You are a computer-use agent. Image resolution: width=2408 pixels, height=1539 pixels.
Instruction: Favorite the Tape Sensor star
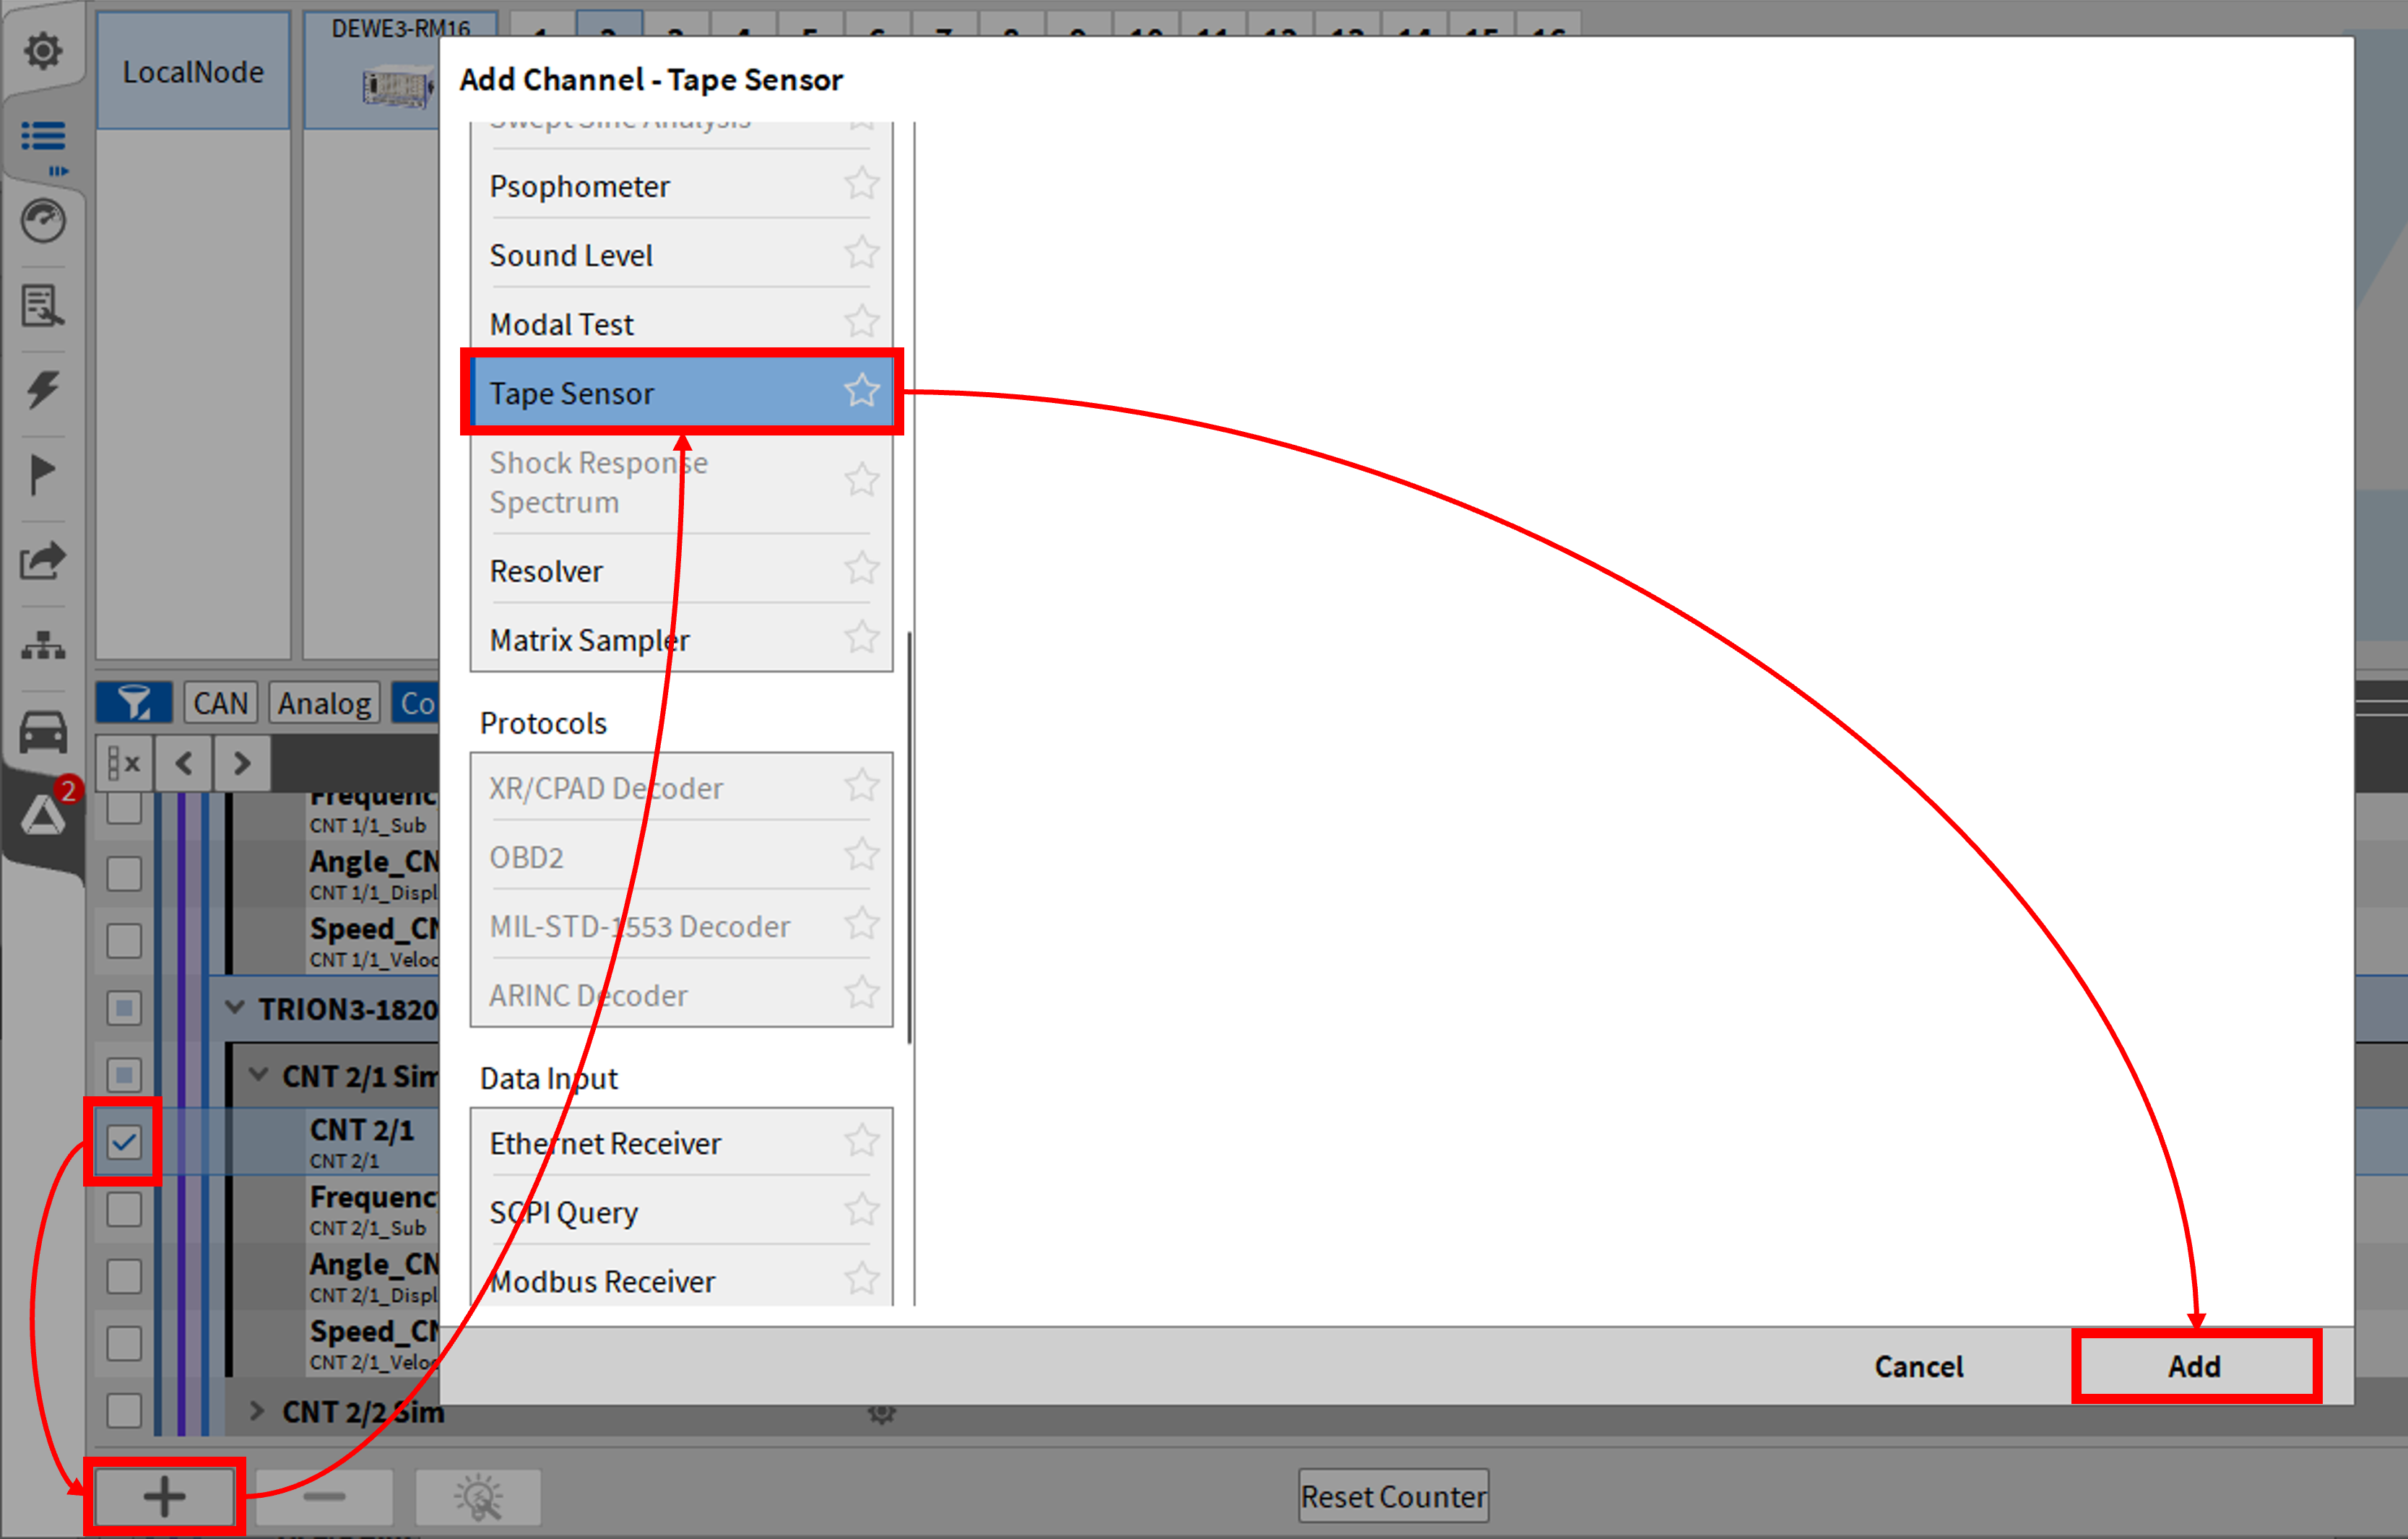(861, 391)
